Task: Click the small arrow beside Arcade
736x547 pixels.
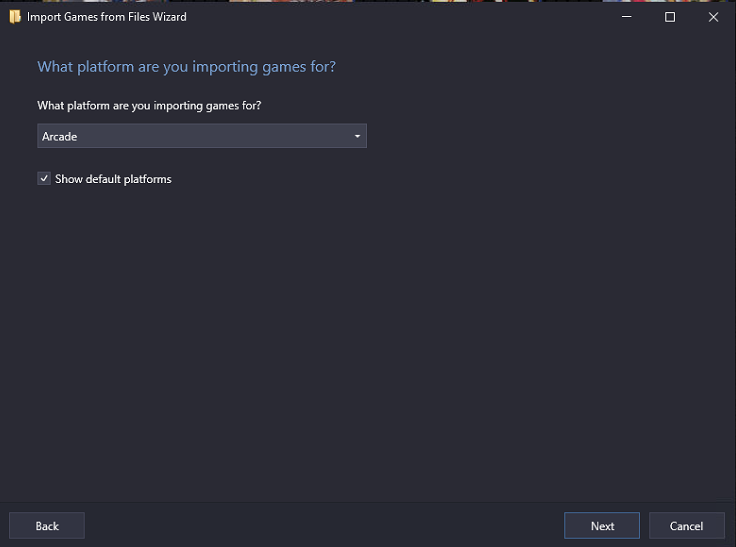Action: tap(357, 136)
